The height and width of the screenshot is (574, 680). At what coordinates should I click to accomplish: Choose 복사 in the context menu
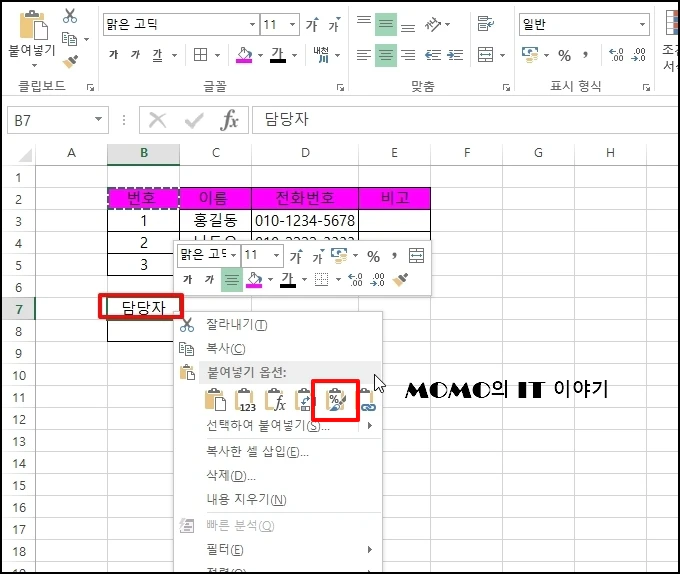pos(278,349)
